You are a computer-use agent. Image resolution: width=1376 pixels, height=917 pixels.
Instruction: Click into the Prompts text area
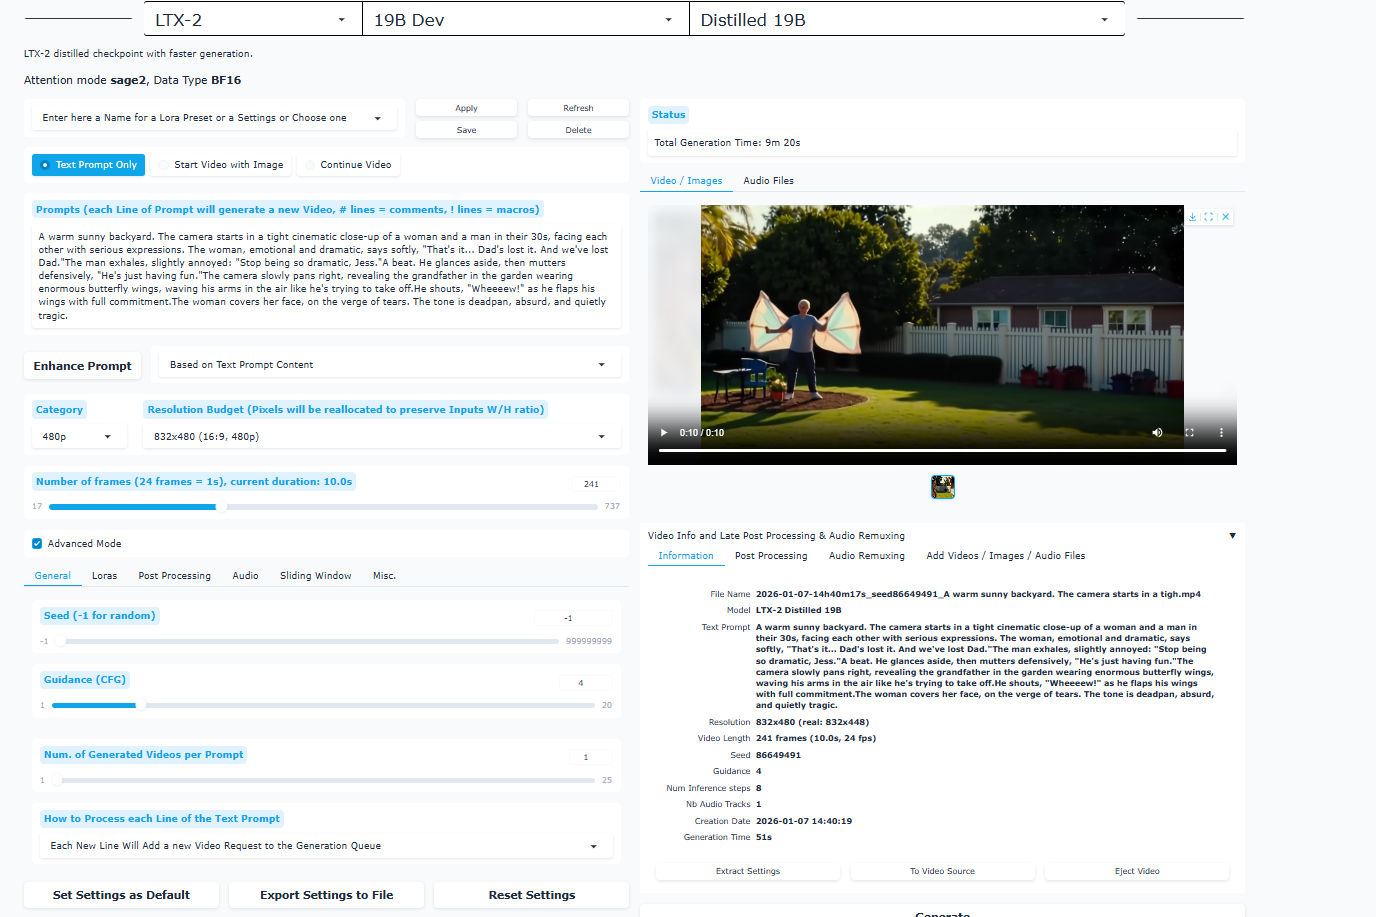(x=326, y=276)
